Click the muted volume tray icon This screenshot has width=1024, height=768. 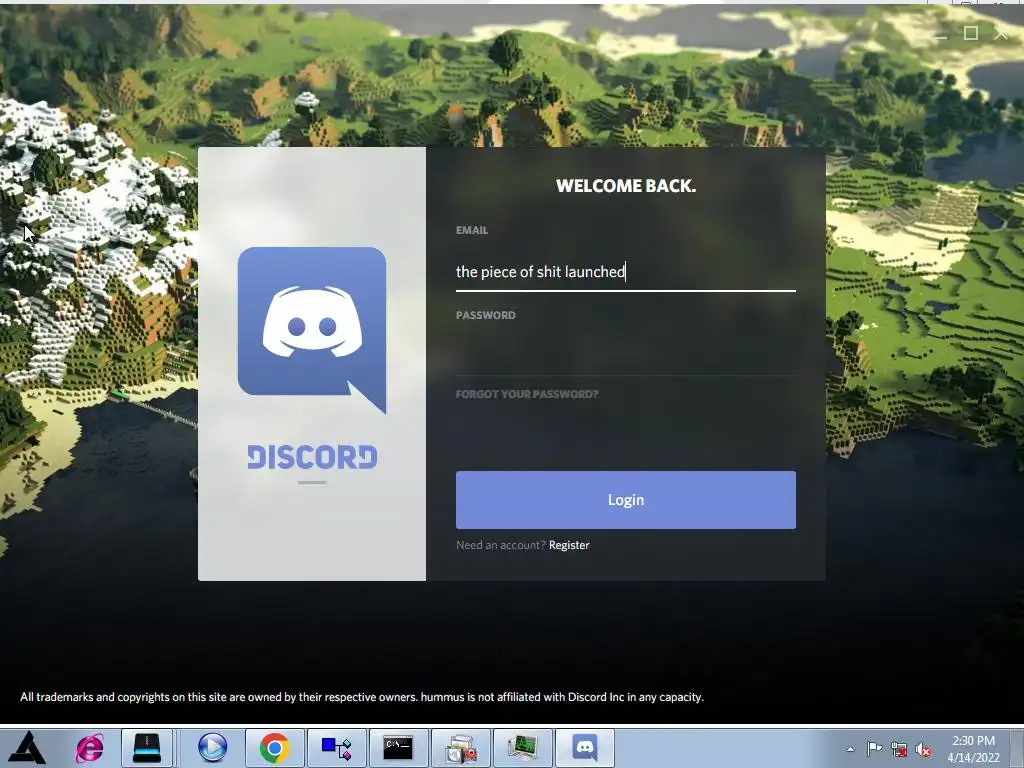923,749
